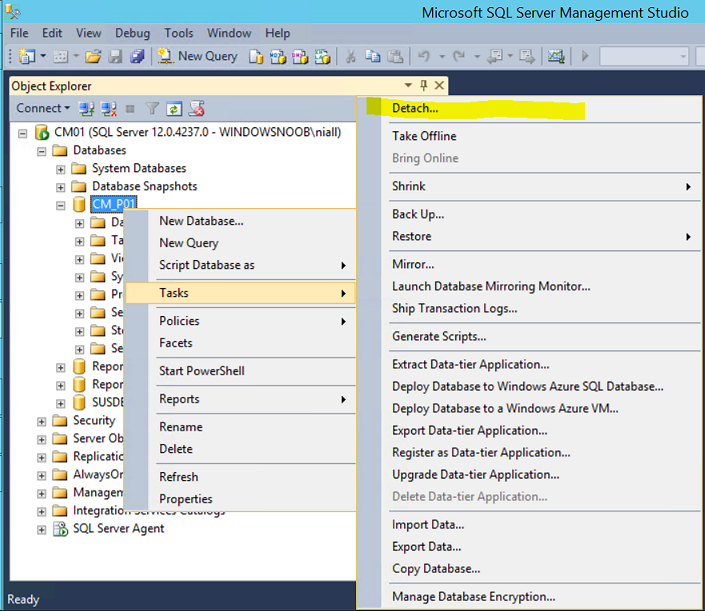Click the Paste clipboard icon

click(x=395, y=57)
